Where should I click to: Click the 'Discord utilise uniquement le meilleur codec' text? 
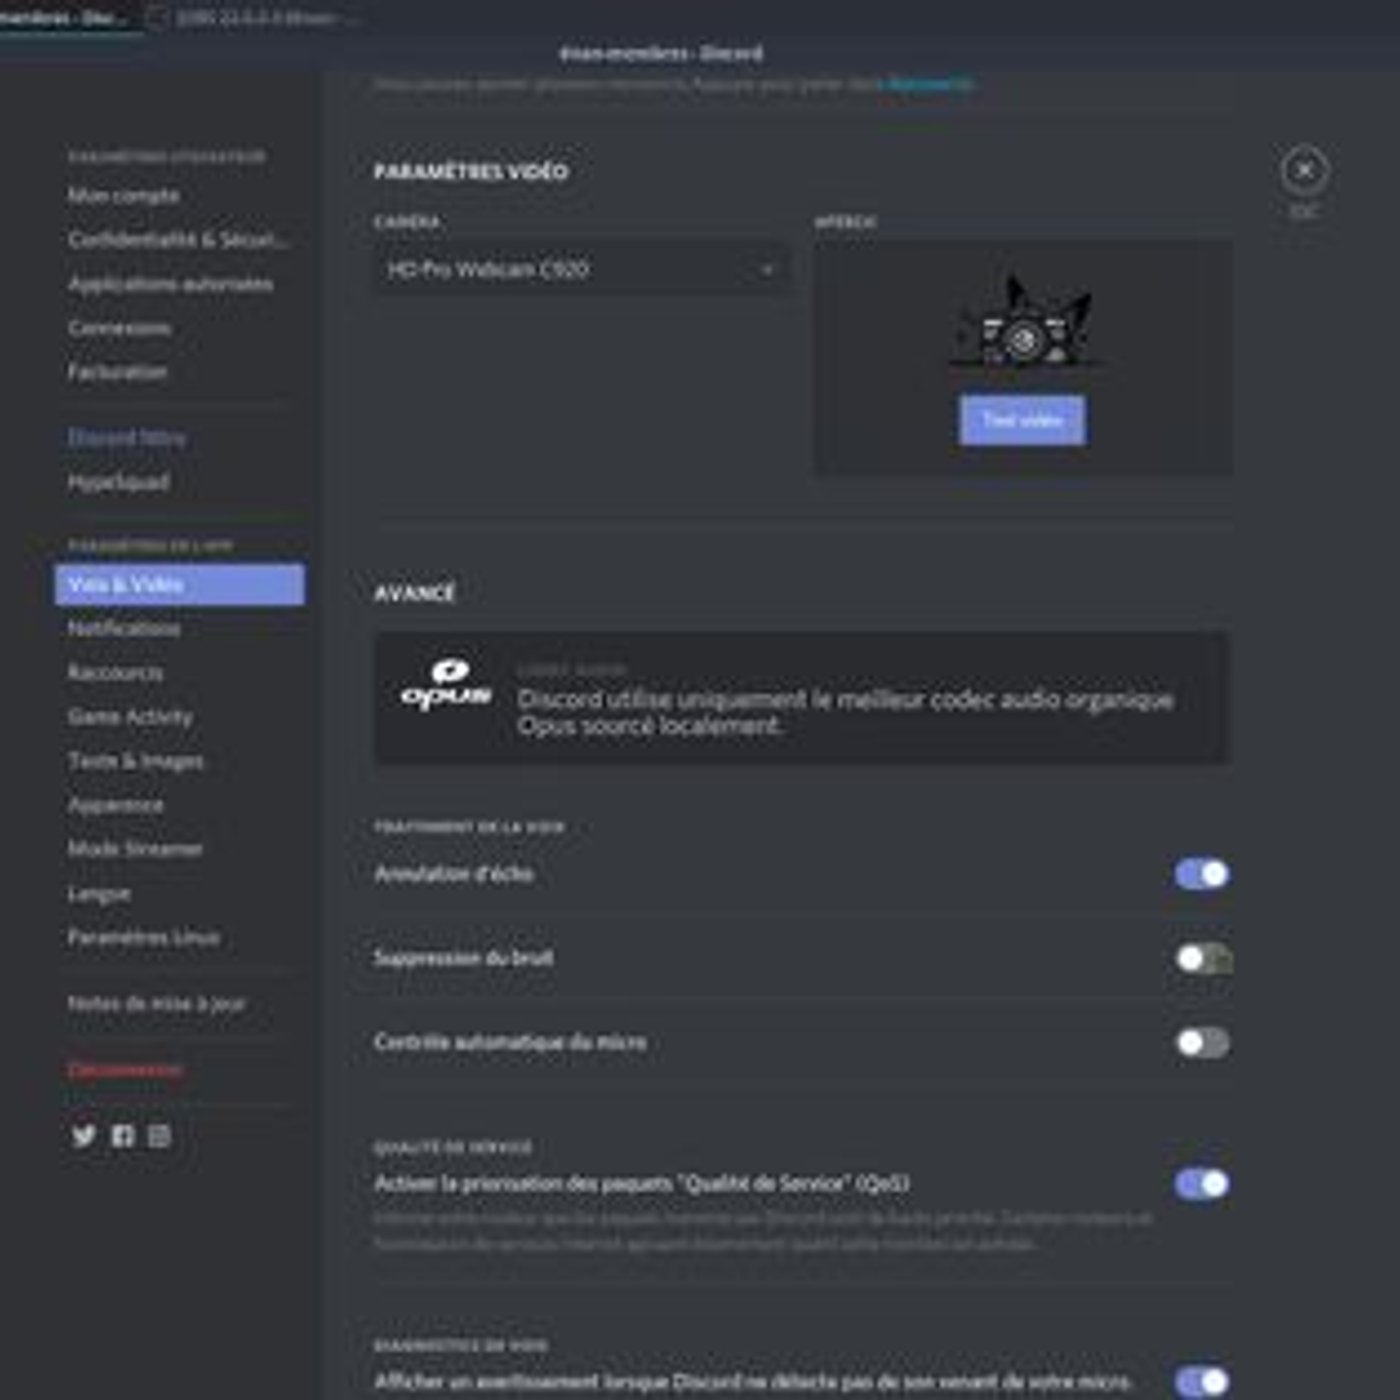pos(845,712)
